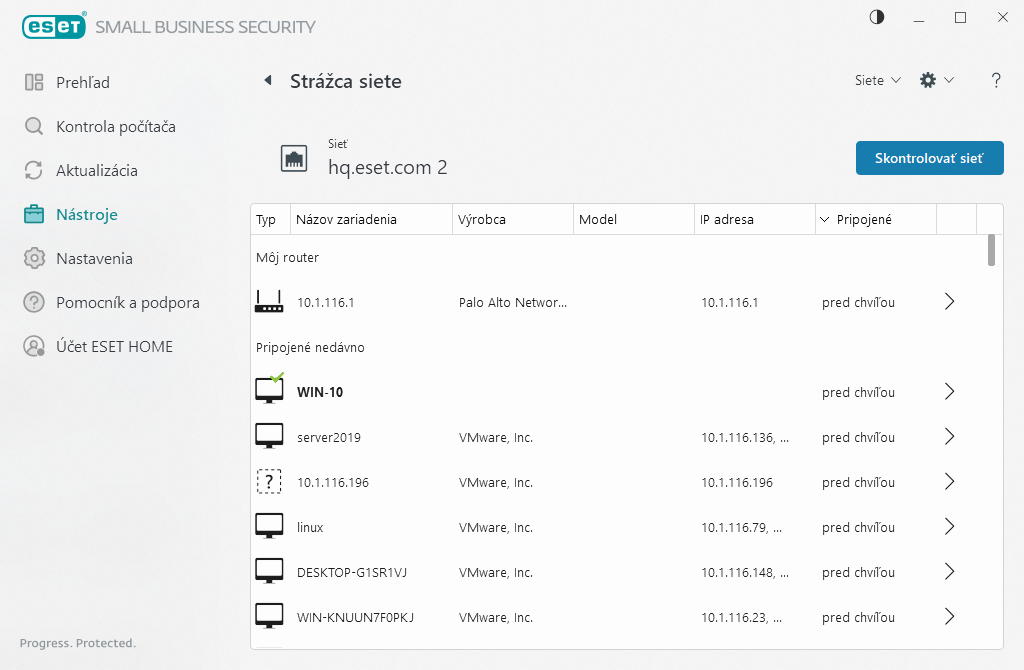Open the gear settings dropdown menu
Viewport: 1024px width, 670px height.
tap(936, 81)
